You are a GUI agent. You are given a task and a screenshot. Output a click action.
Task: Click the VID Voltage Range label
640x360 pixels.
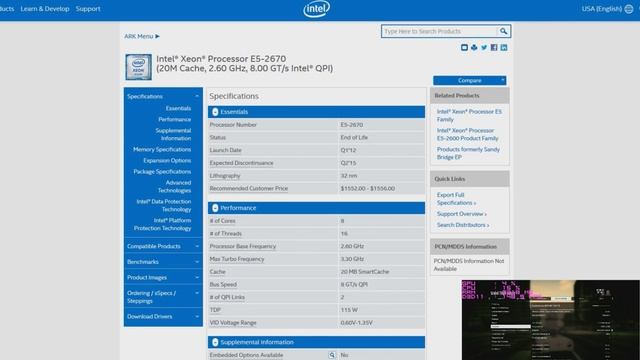[233, 323]
